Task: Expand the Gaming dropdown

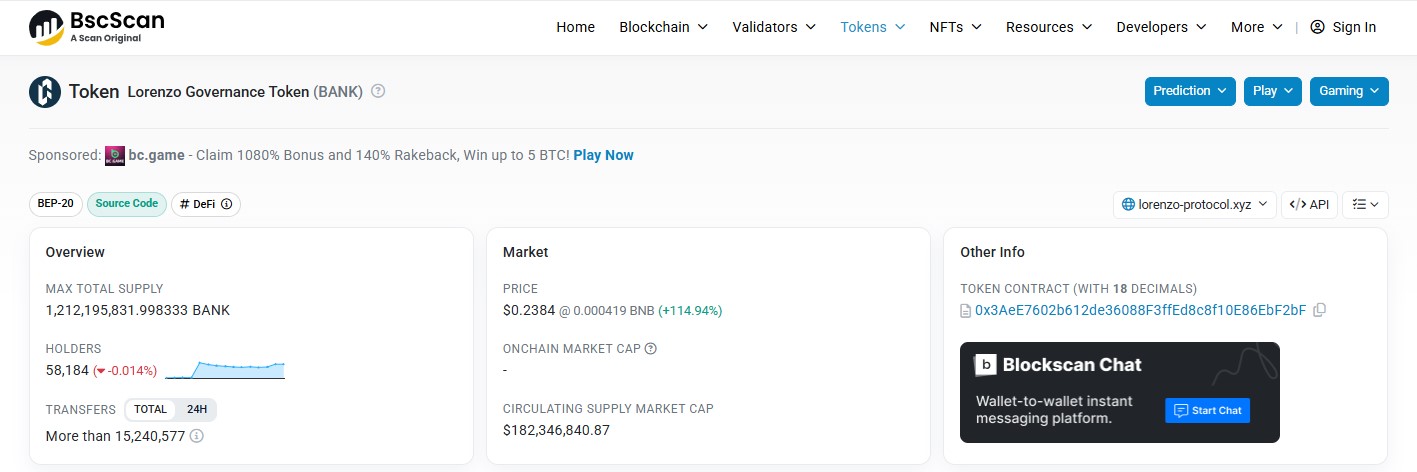Action: [1349, 91]
